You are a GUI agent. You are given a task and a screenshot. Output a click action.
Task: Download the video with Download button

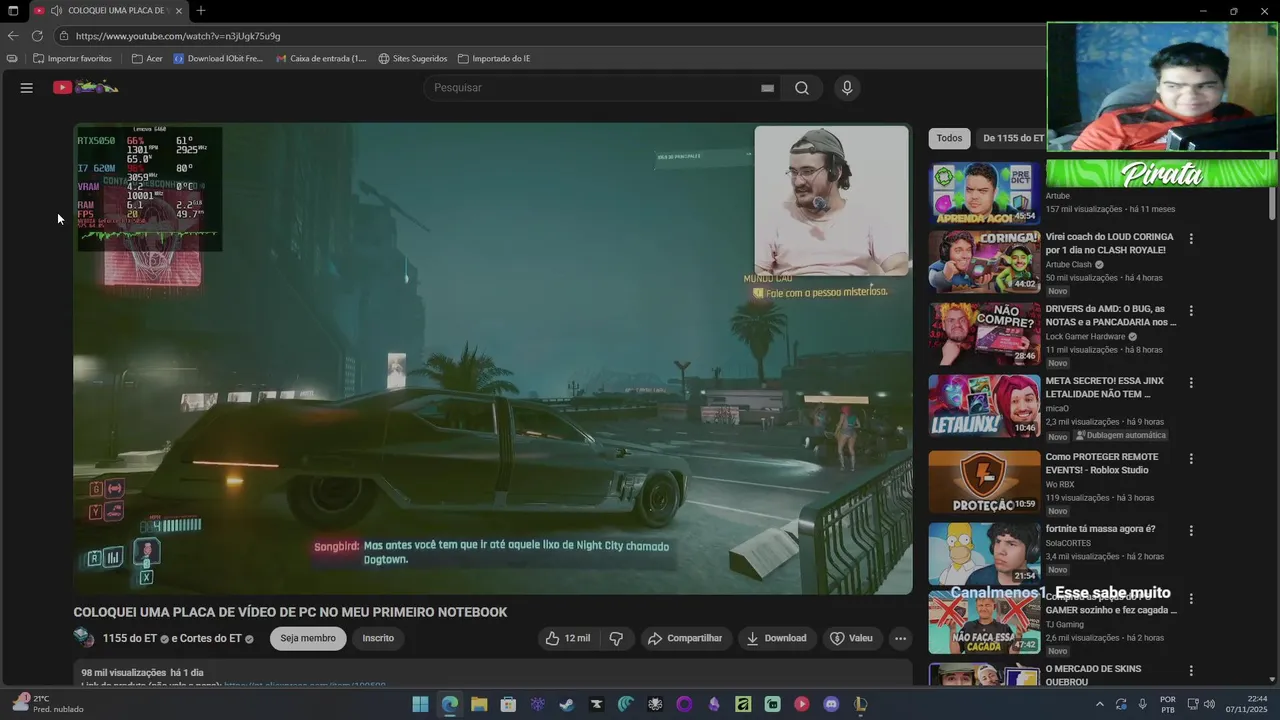[x=776, y=638]
